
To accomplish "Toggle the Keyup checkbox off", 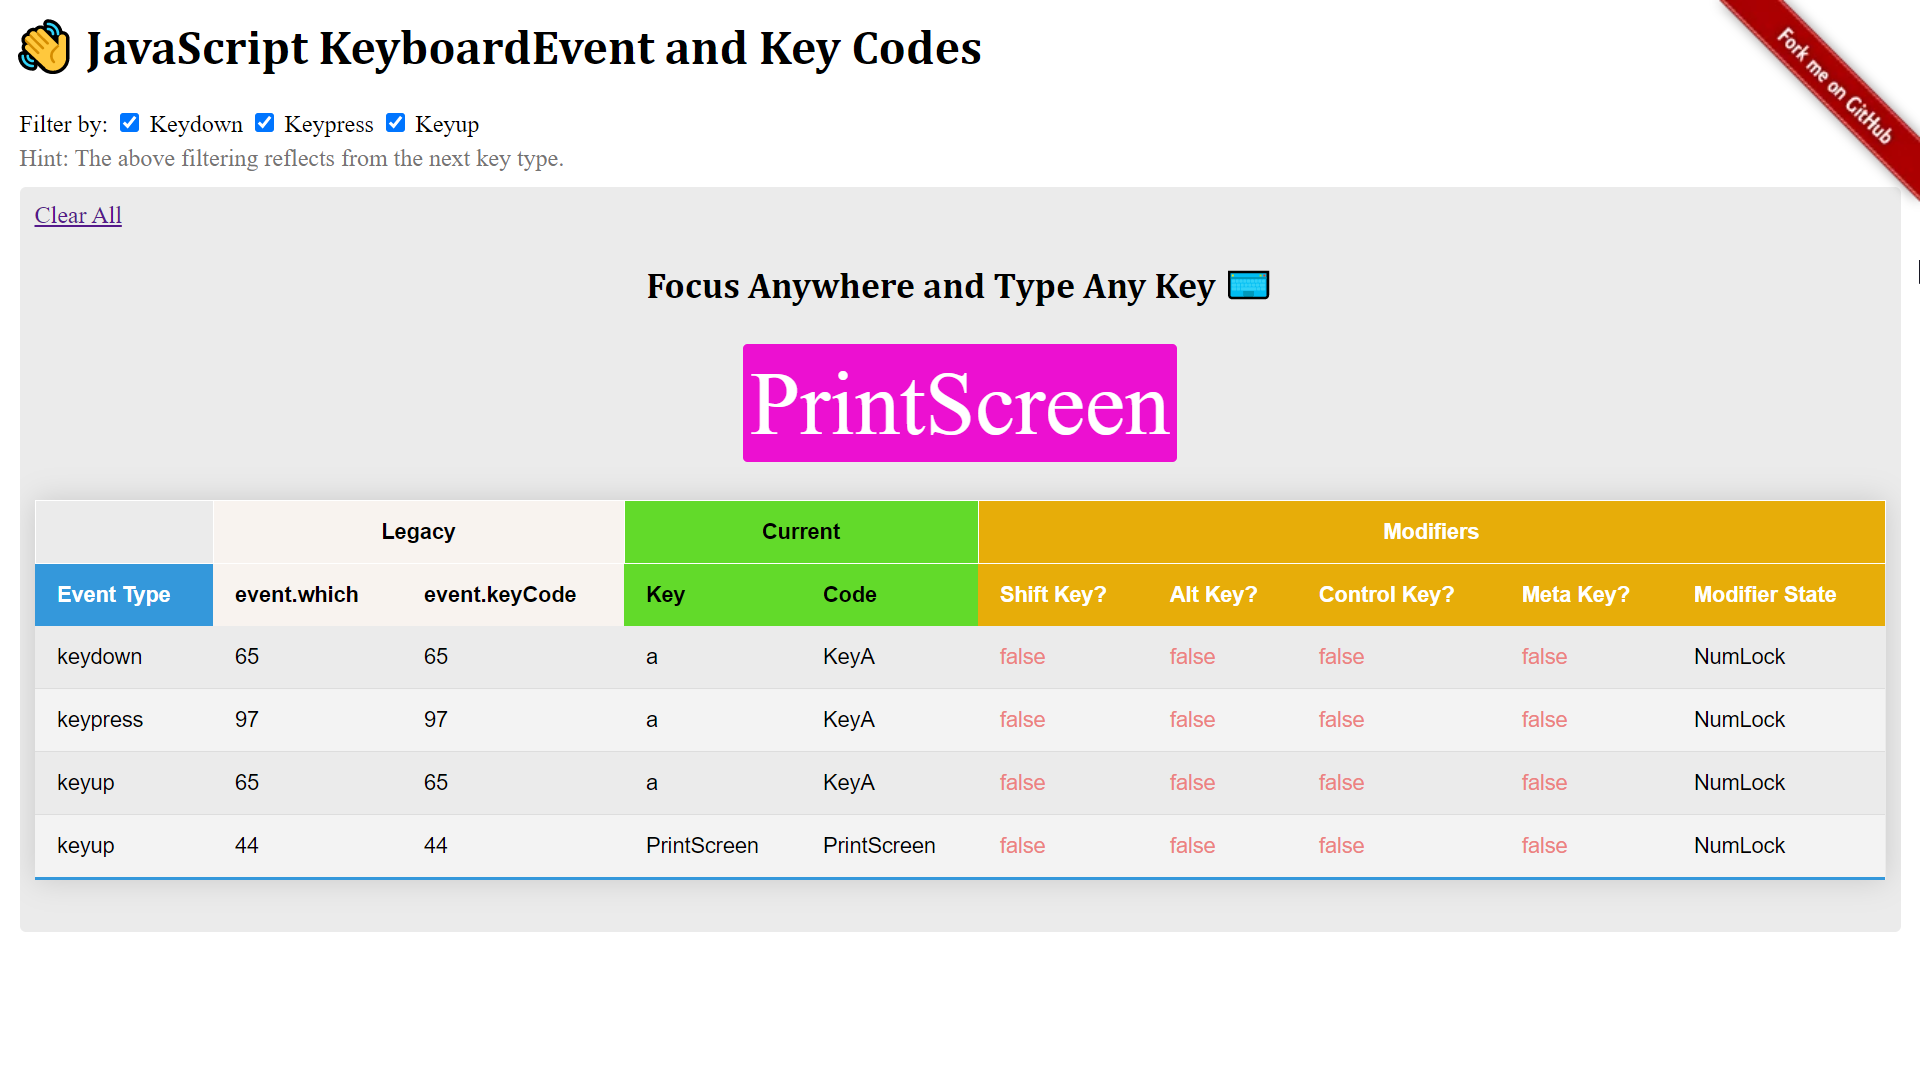I will tap(396, 122).
